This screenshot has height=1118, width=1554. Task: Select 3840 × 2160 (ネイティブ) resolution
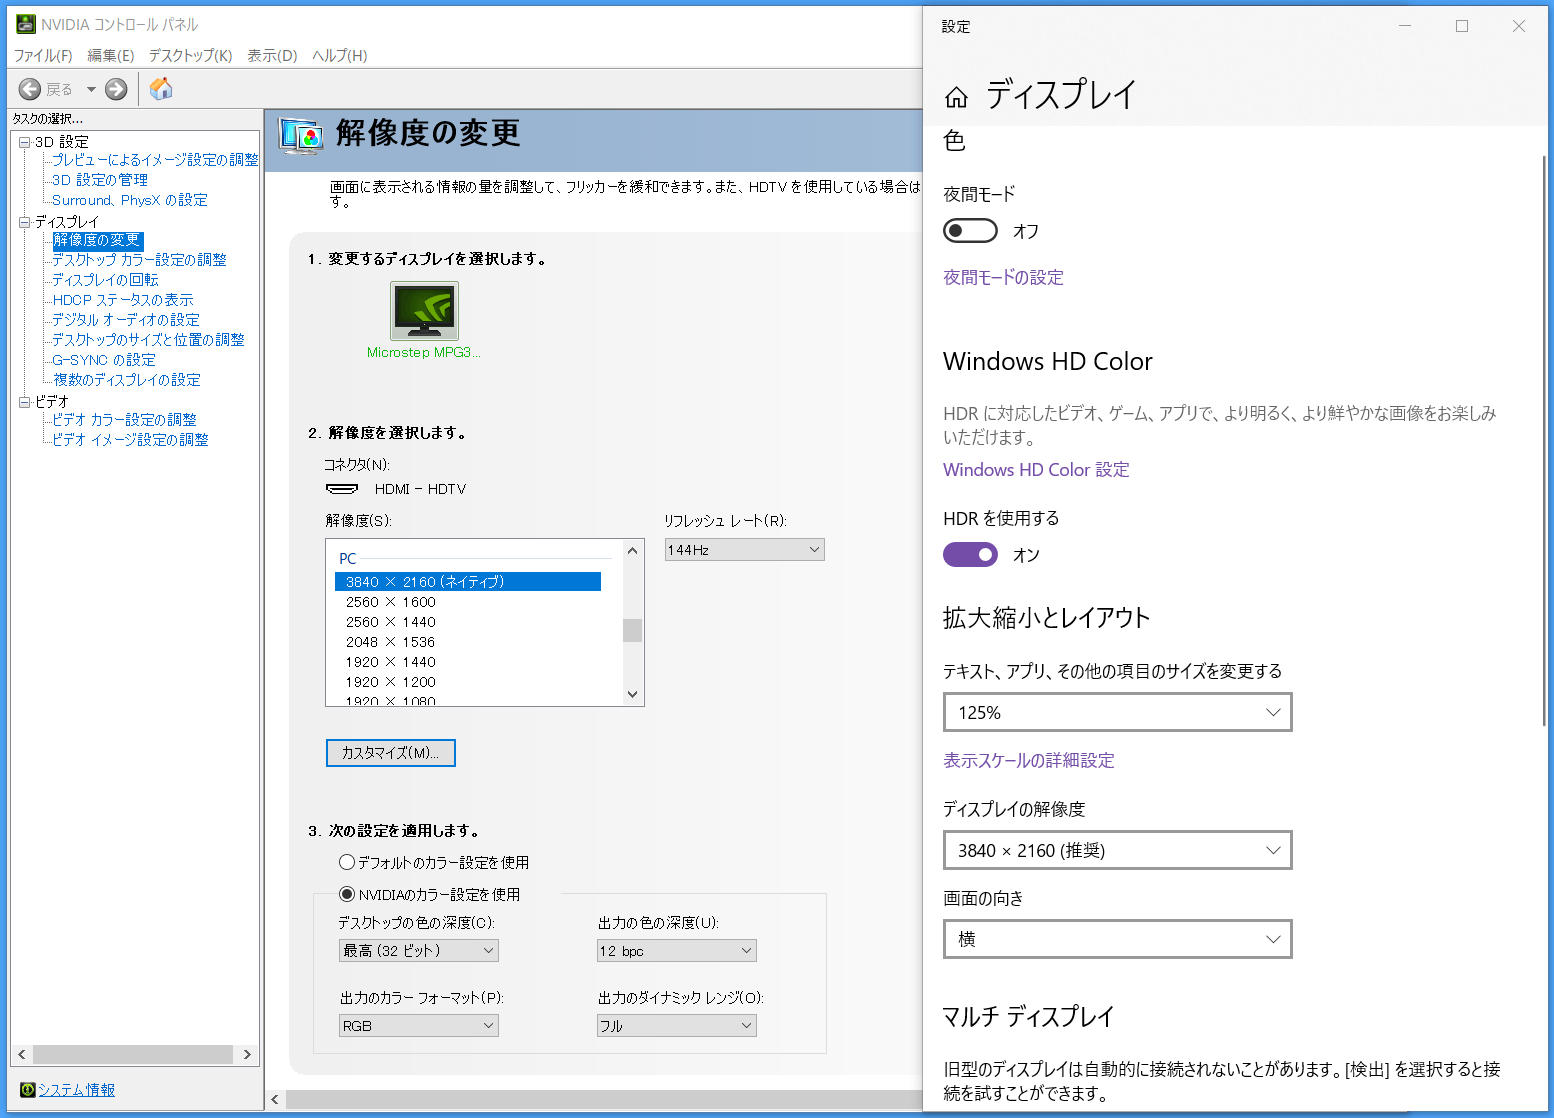pos(468,582)
